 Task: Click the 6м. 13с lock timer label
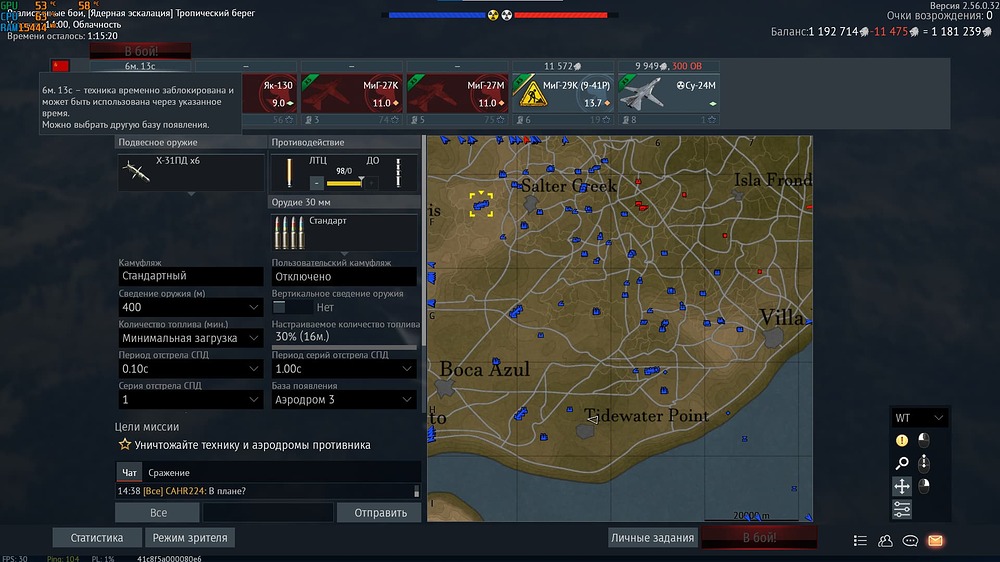pos(140,66)
